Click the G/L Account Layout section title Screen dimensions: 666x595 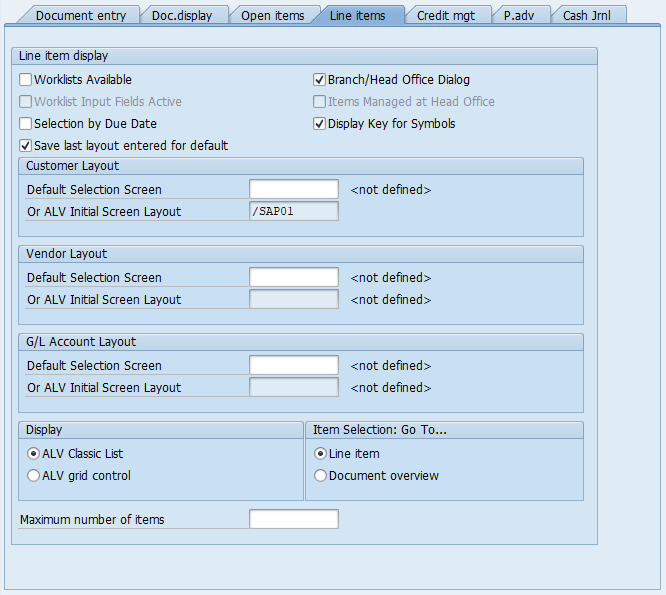pyautogui.click(x=81, y=342)
